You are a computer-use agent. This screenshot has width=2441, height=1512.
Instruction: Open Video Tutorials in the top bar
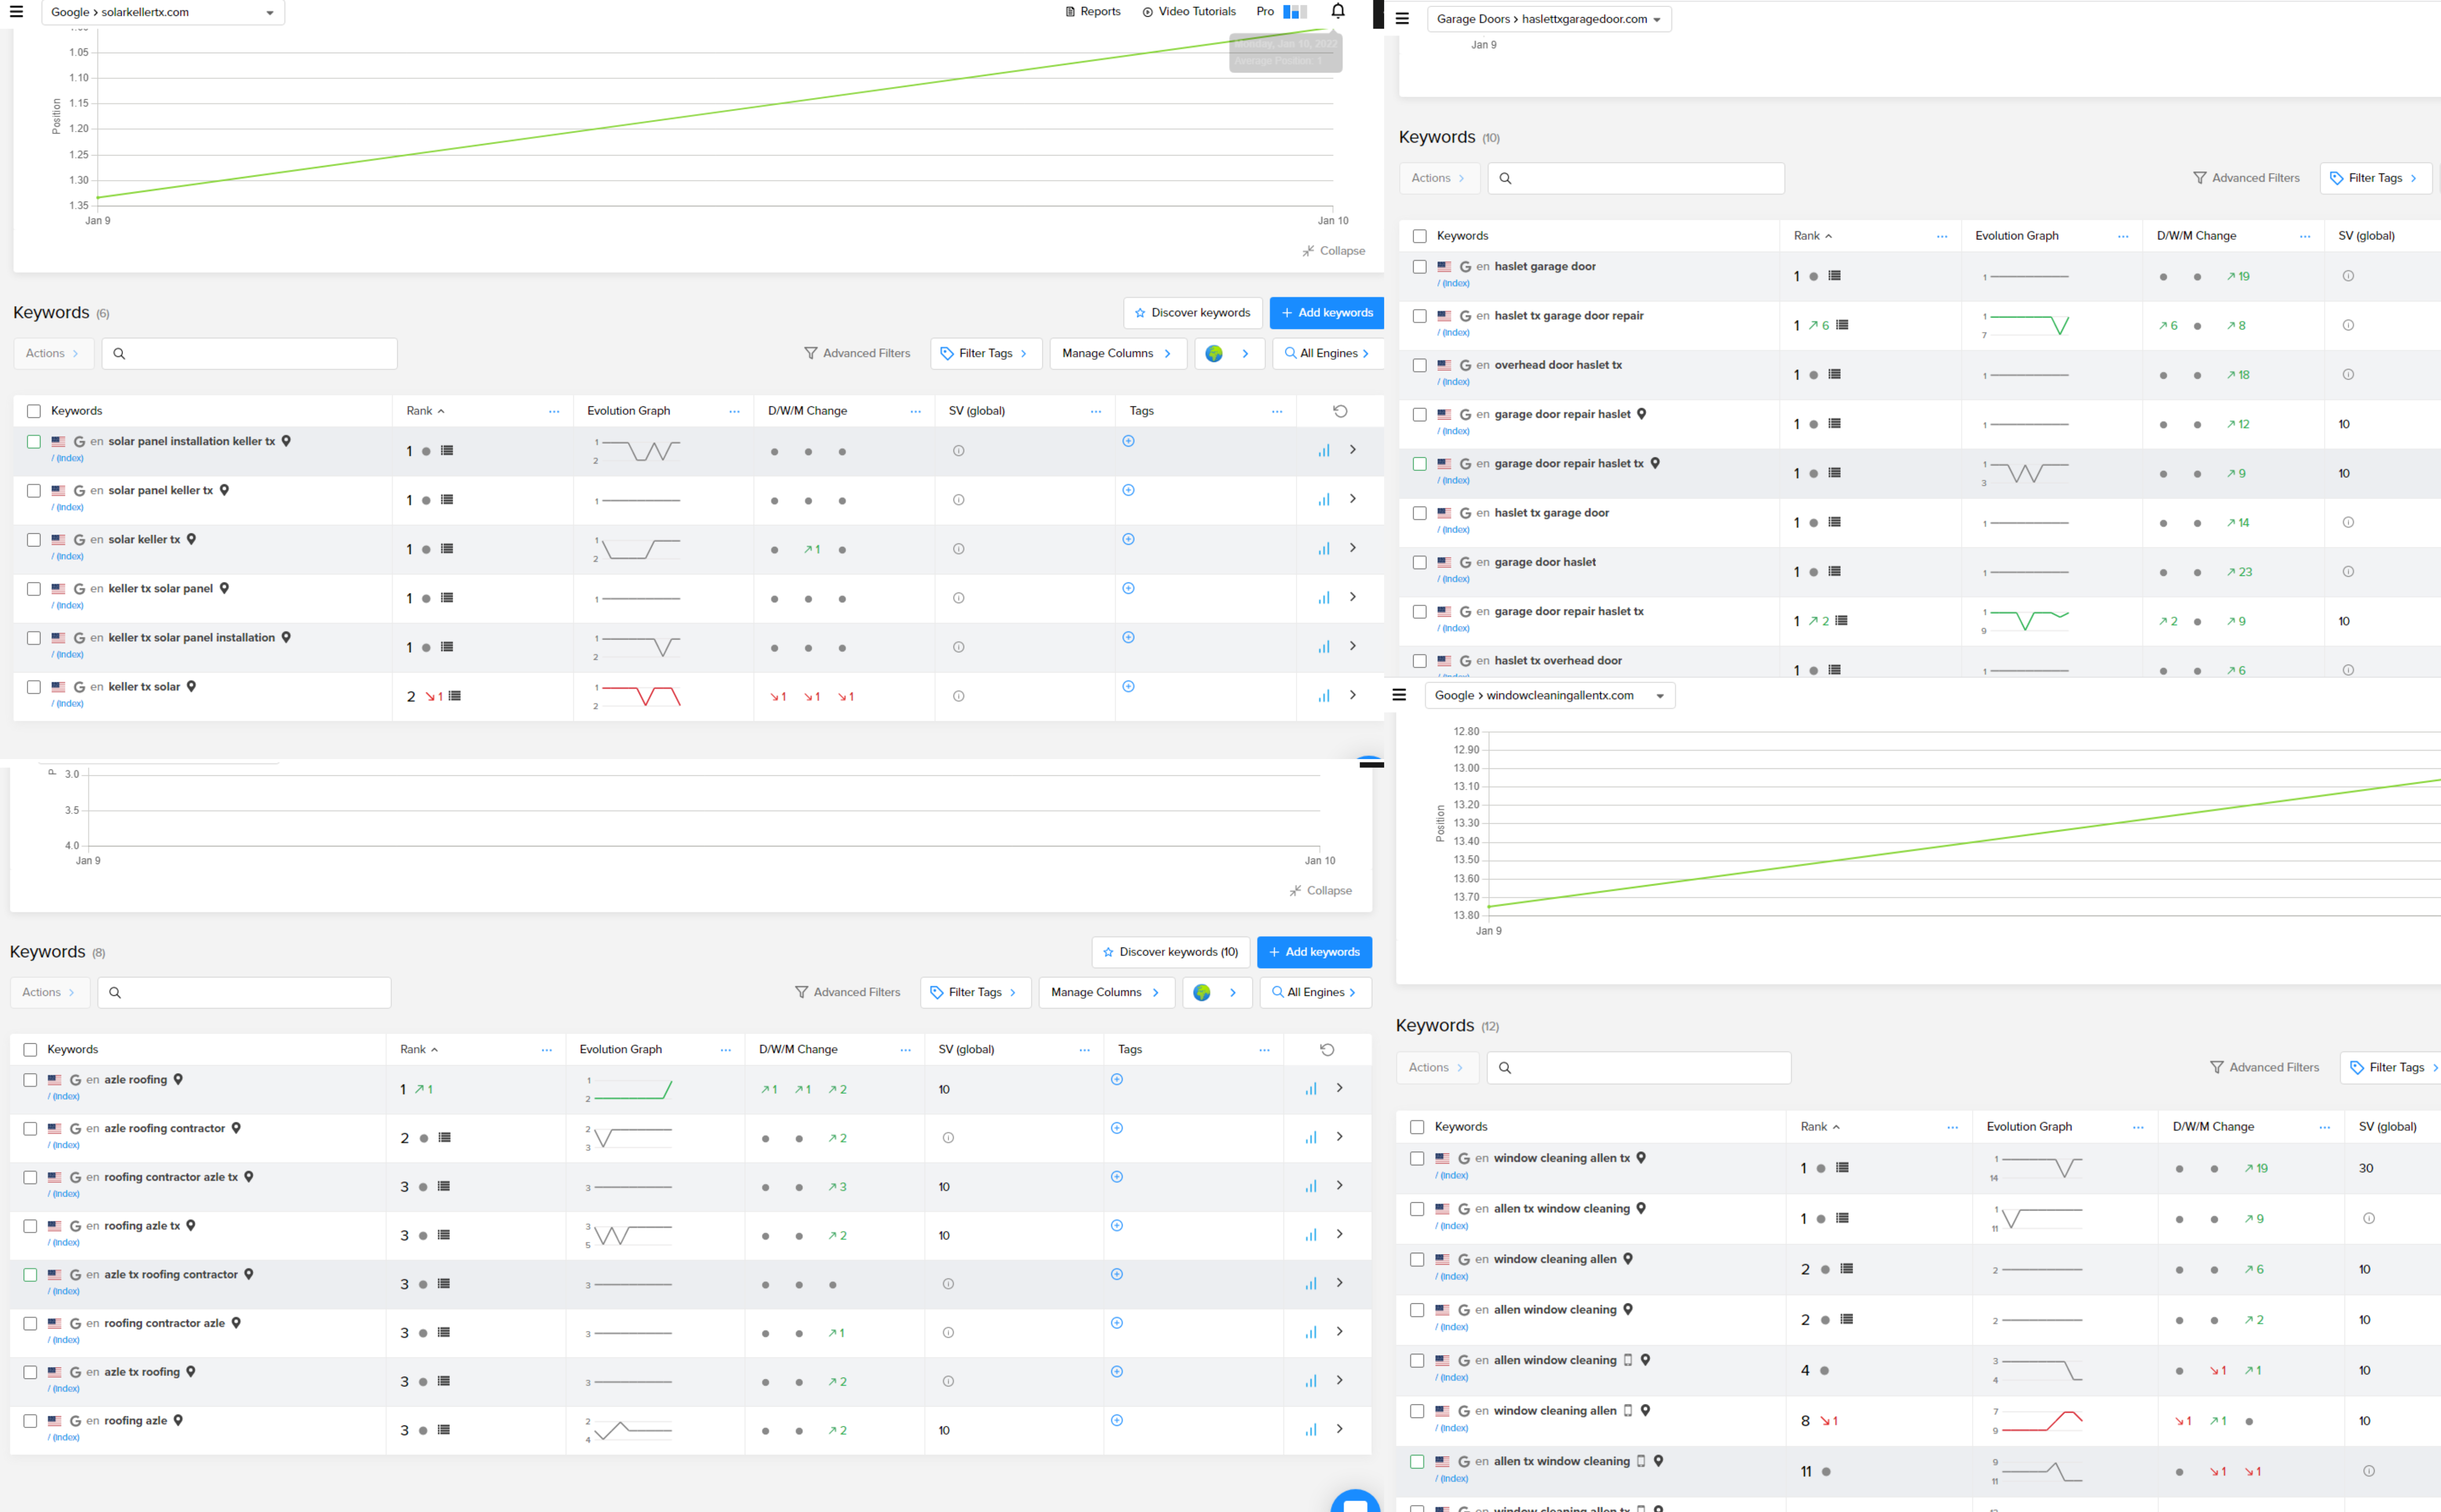[x=1189, y=12]
